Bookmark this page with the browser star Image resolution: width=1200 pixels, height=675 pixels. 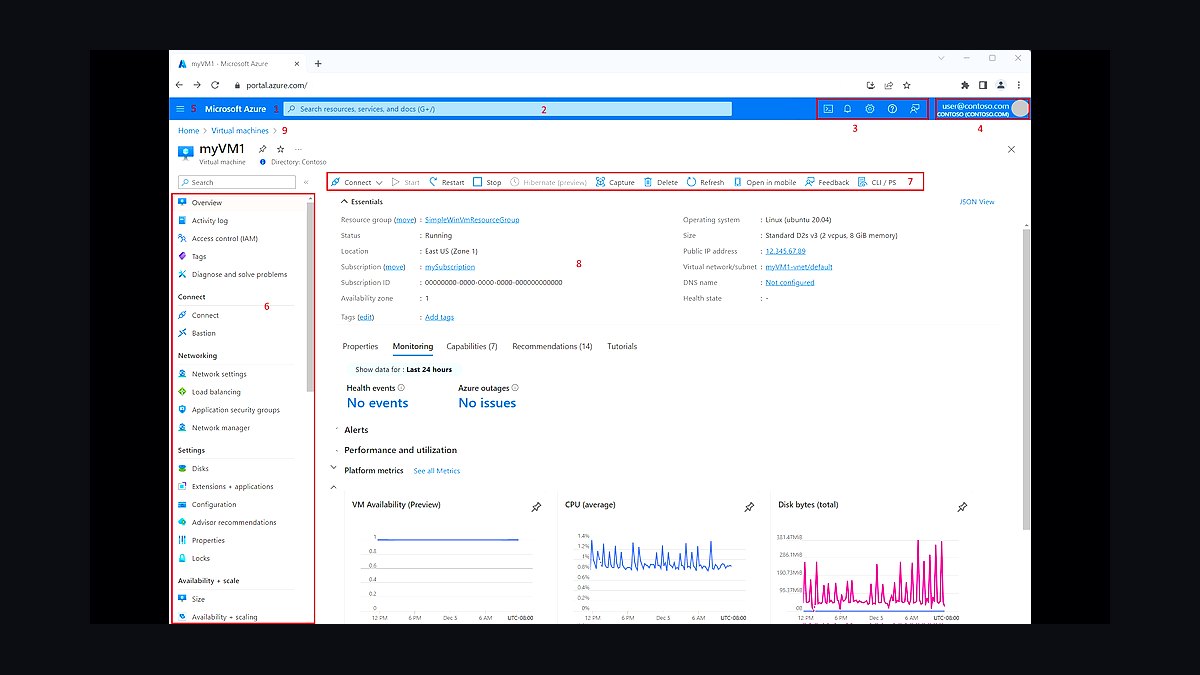[907, 86]
